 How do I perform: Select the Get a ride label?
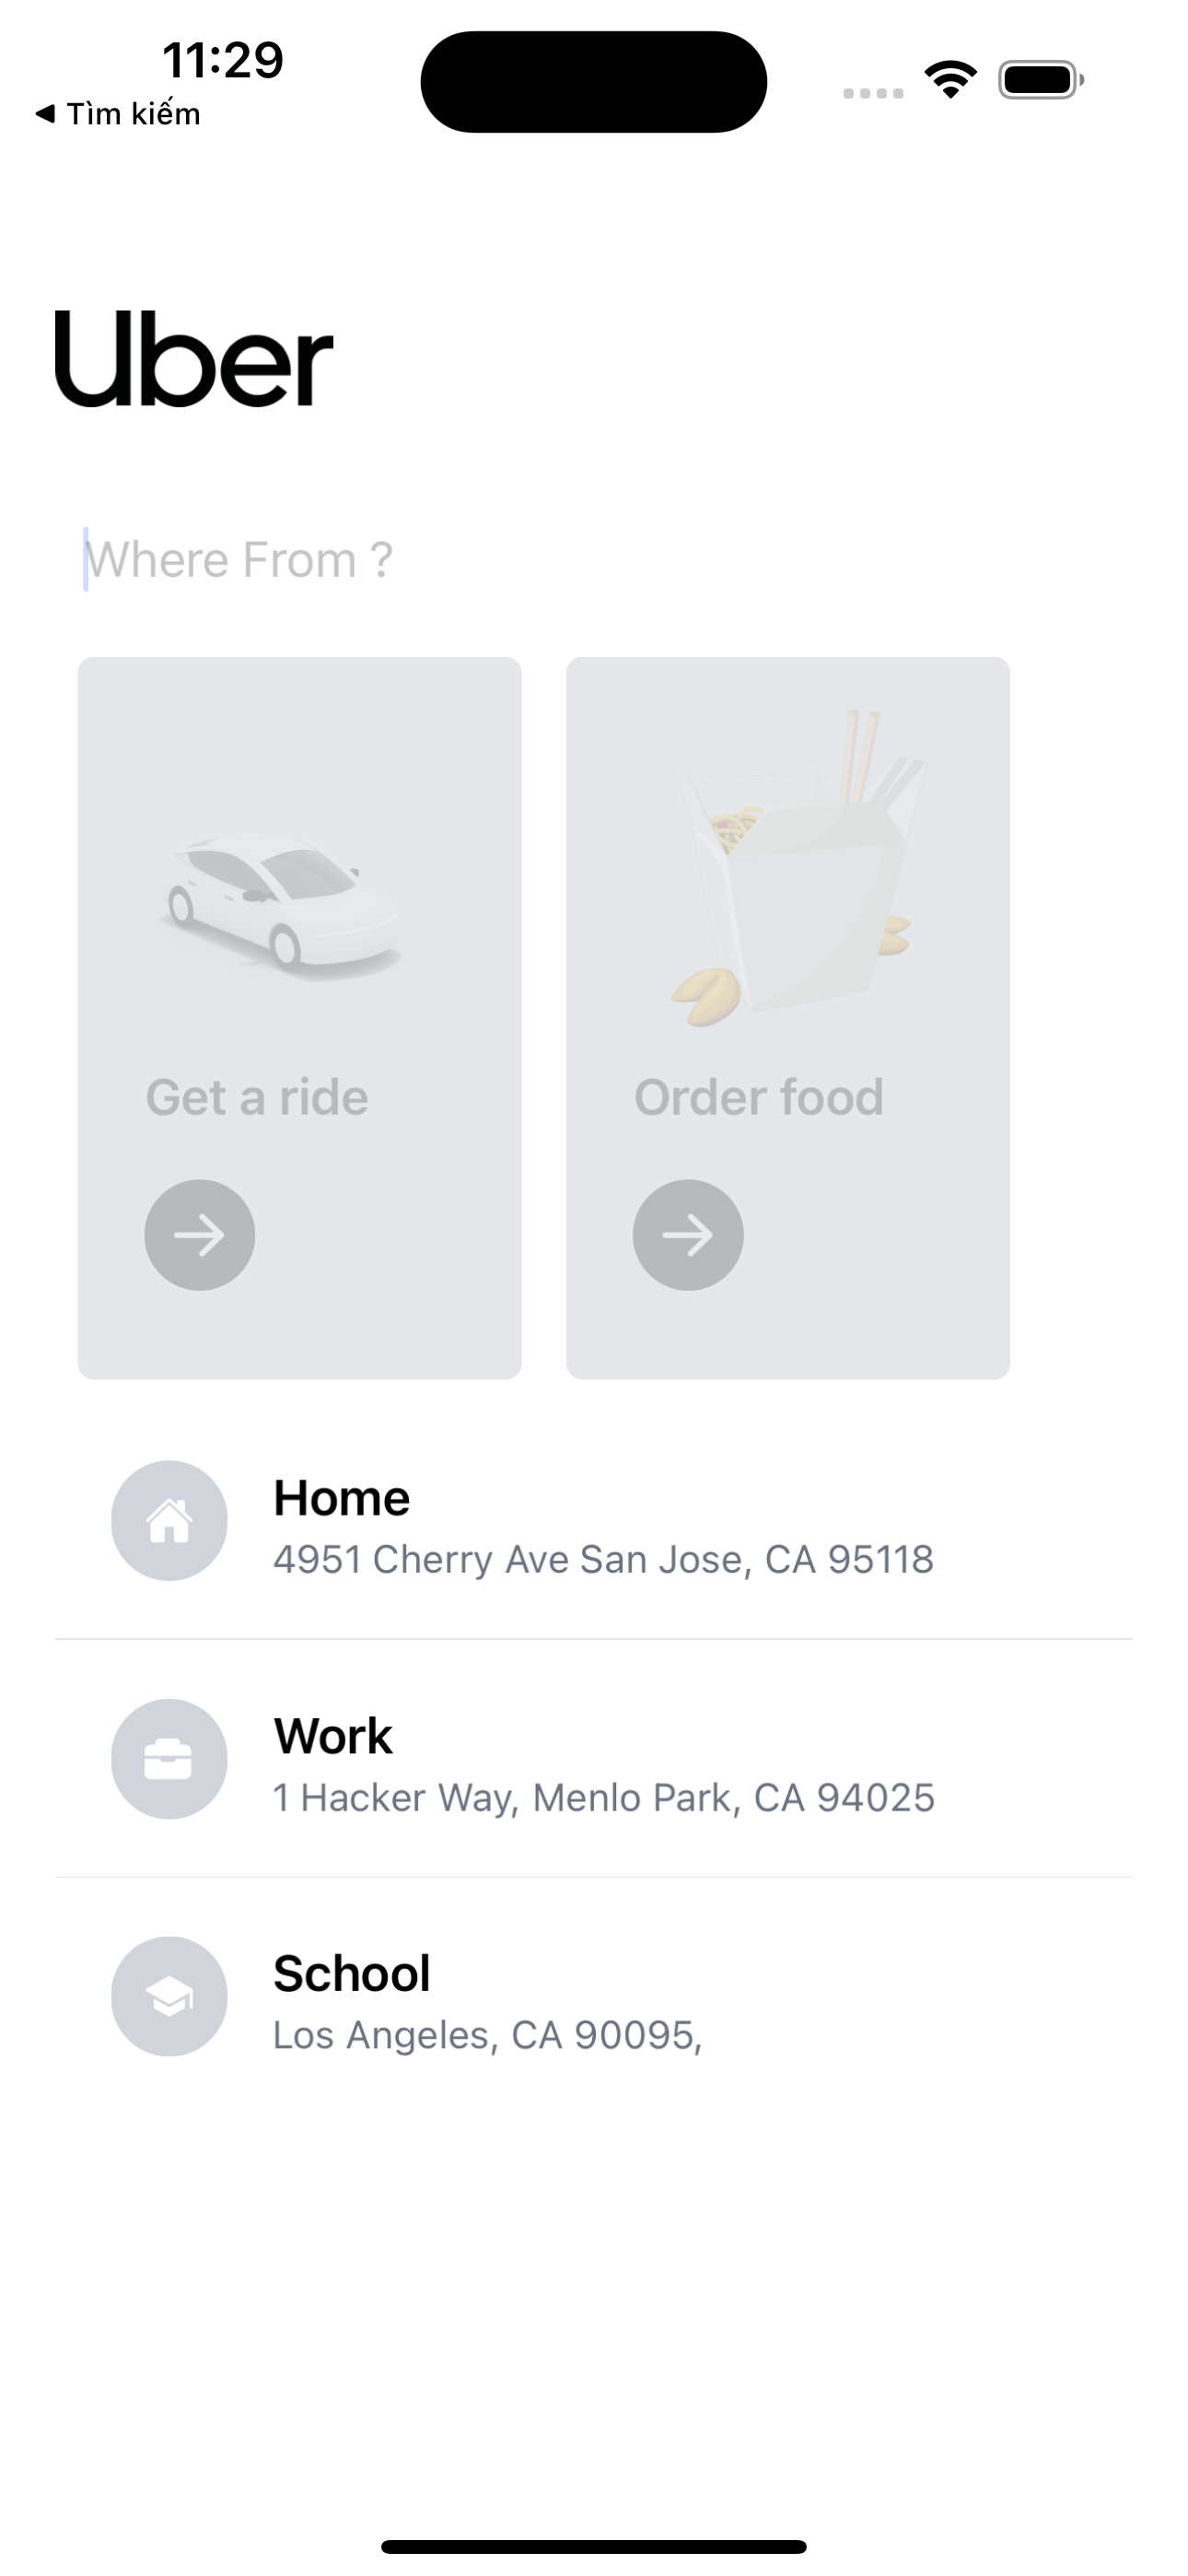pos(257,1097)
